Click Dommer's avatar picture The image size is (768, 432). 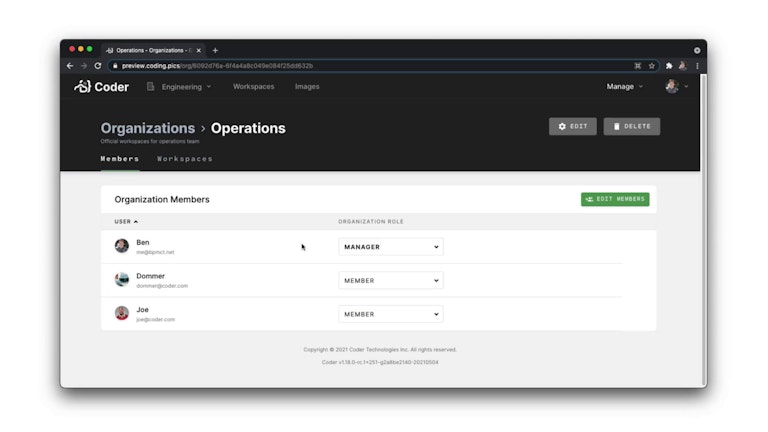click(122, 279)
